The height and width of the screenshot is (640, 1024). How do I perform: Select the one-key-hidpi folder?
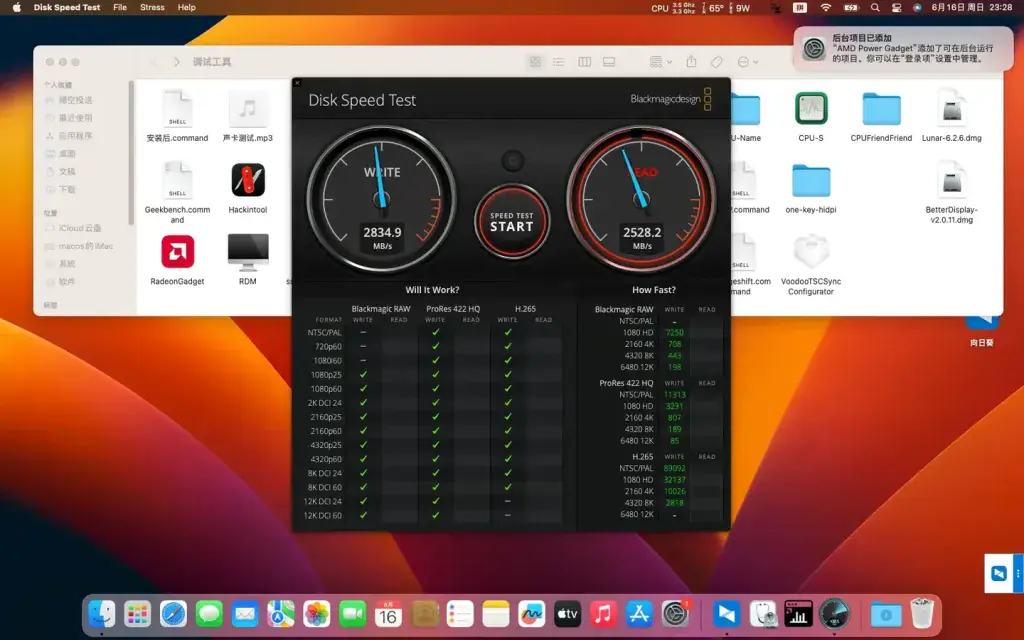point(811,188)
